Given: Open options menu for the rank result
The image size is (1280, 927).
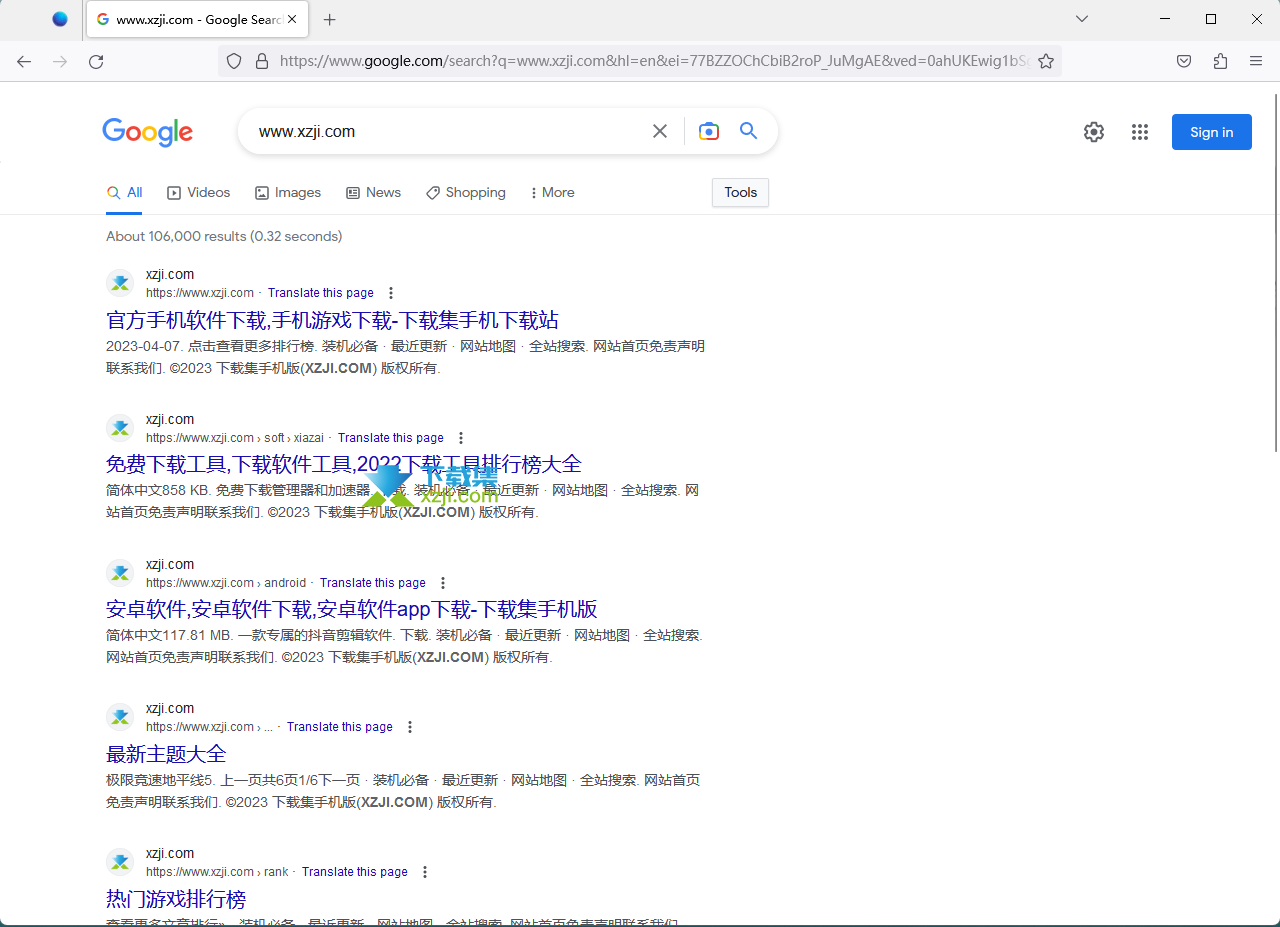Looking at the screenshot, I should [425, 872].
